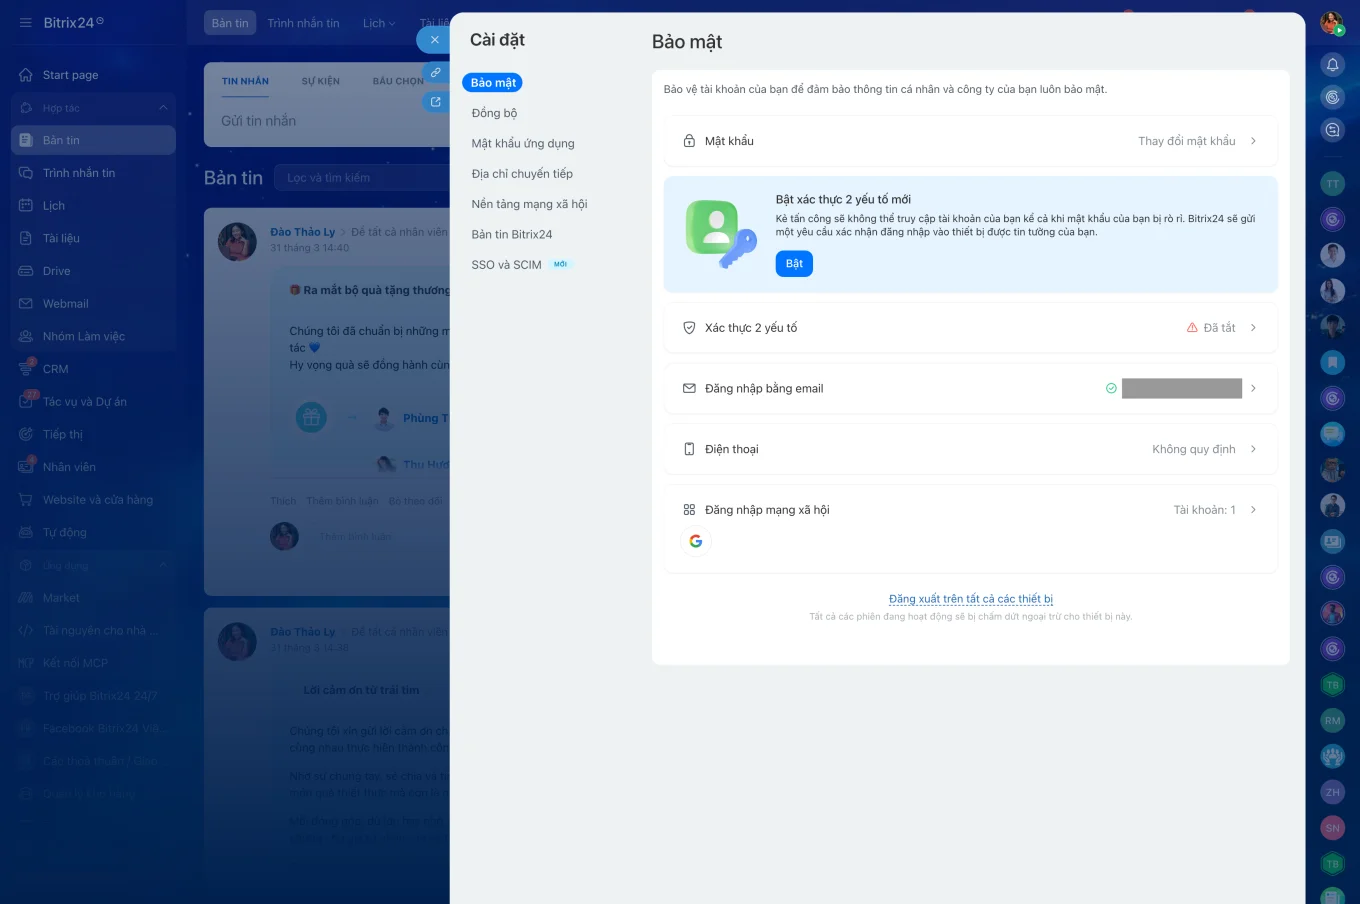The image size is (1360, 904).
Task: Click the Tiếp thị icon in the sidebar
Action: pos(26,434)
